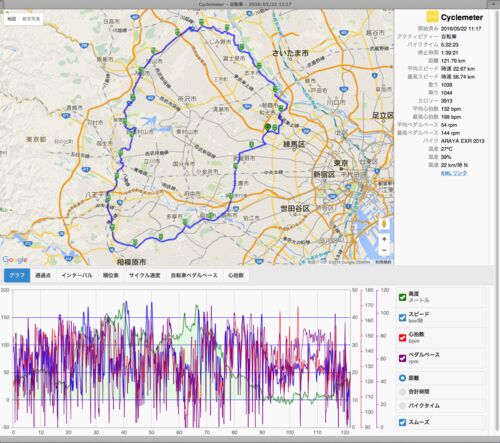The image size is (500, 443).
Task: Click the Google logo on map
Action: click(15, 259)
